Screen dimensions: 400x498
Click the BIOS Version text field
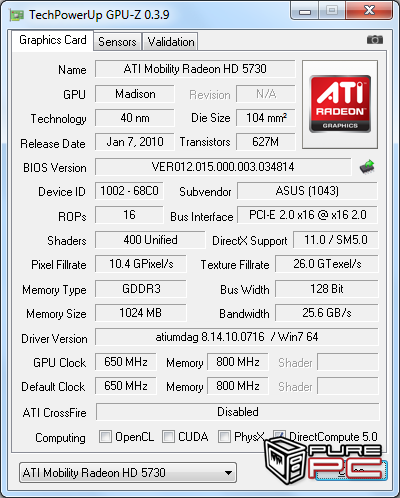click(x=223, y=167)
